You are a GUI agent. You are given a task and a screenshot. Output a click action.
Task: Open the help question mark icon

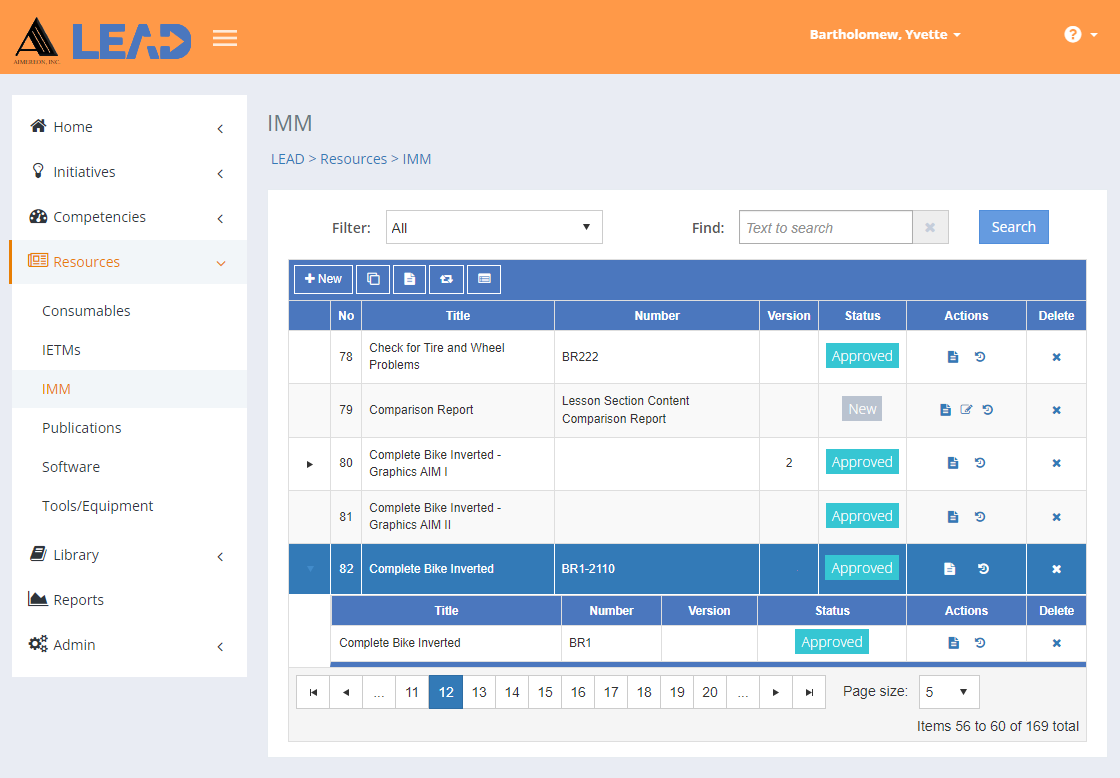point(1072,34)
